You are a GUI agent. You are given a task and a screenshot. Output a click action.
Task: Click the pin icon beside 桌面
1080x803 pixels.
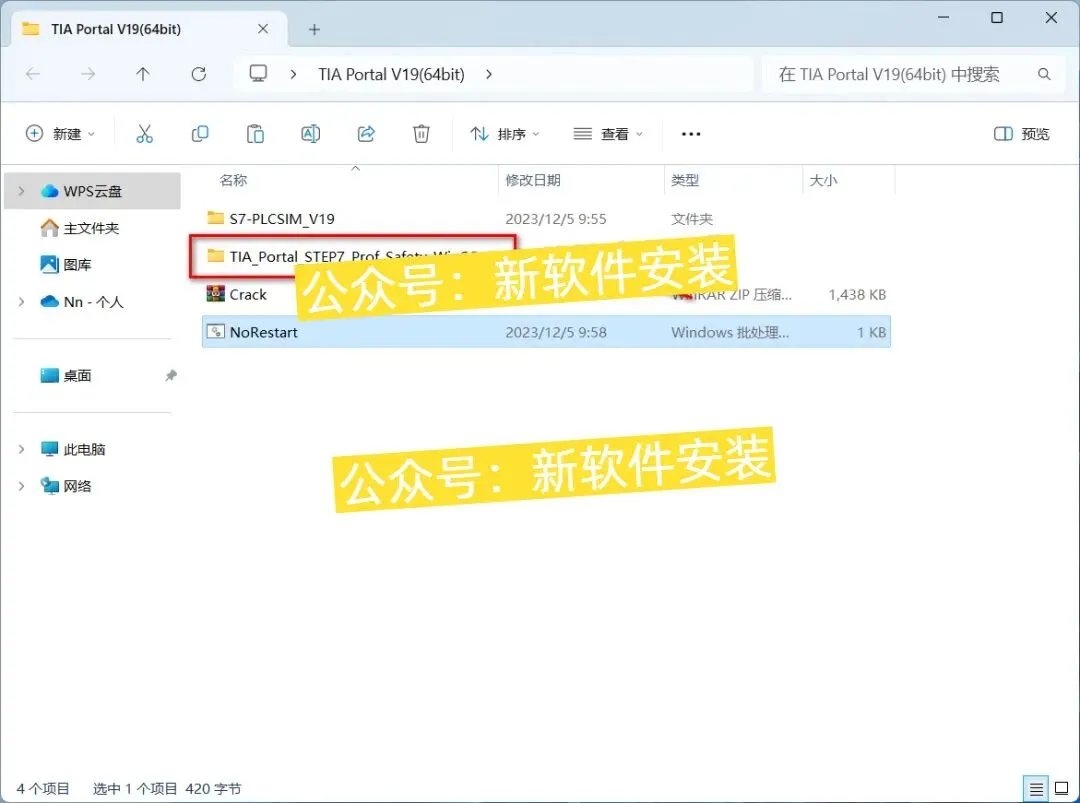pyautogui.click(x=171, y=375)
